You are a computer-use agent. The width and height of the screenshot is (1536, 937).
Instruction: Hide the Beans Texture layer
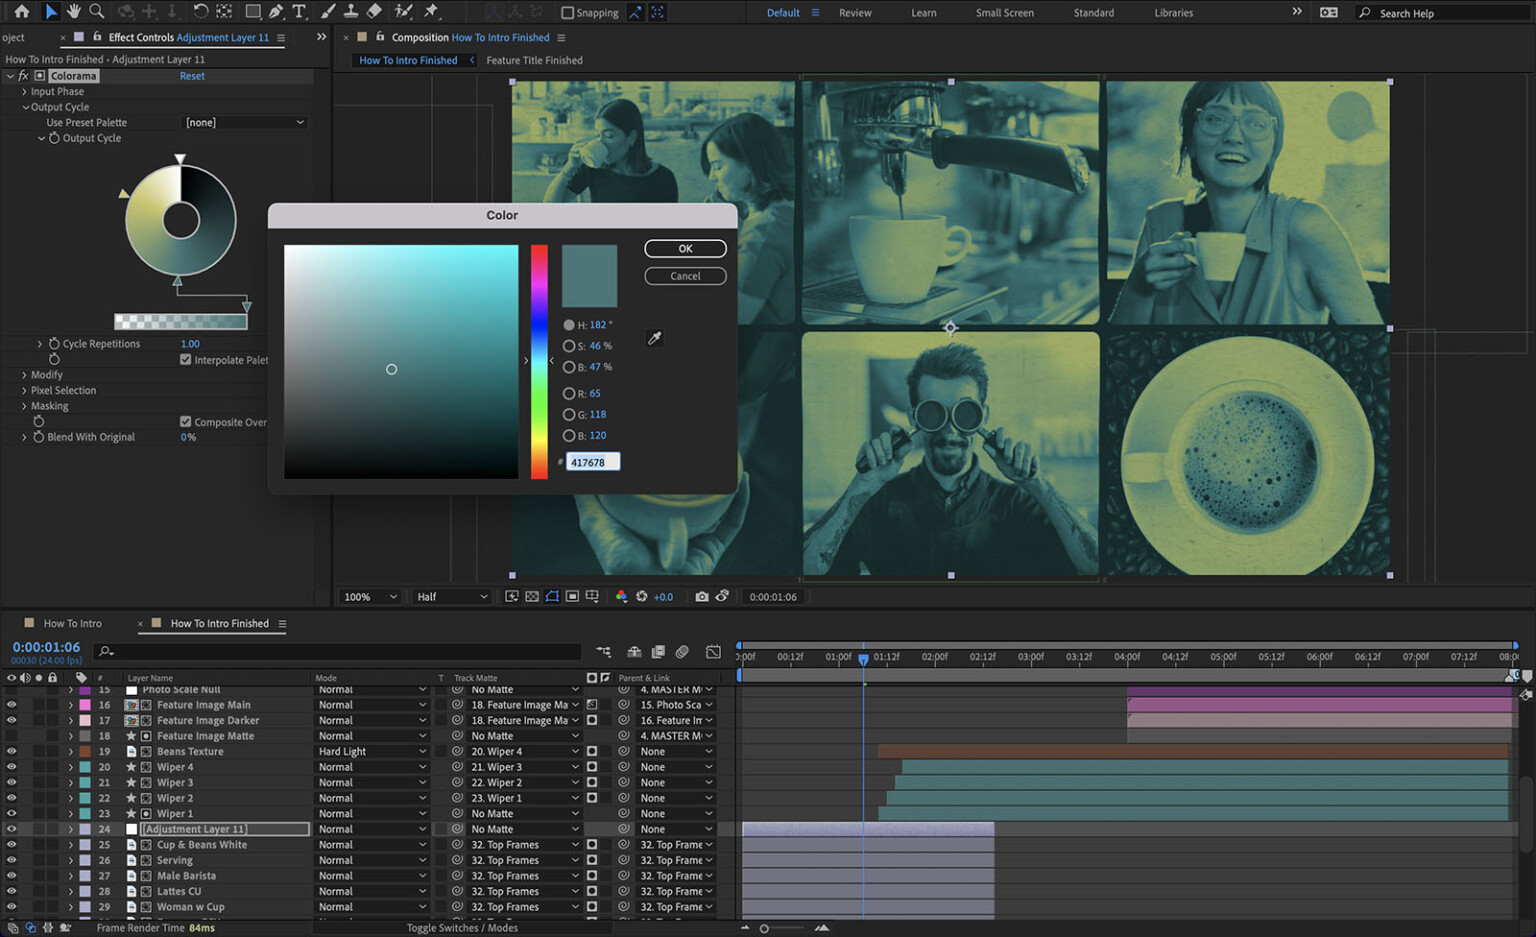click(x=11, y=751)
